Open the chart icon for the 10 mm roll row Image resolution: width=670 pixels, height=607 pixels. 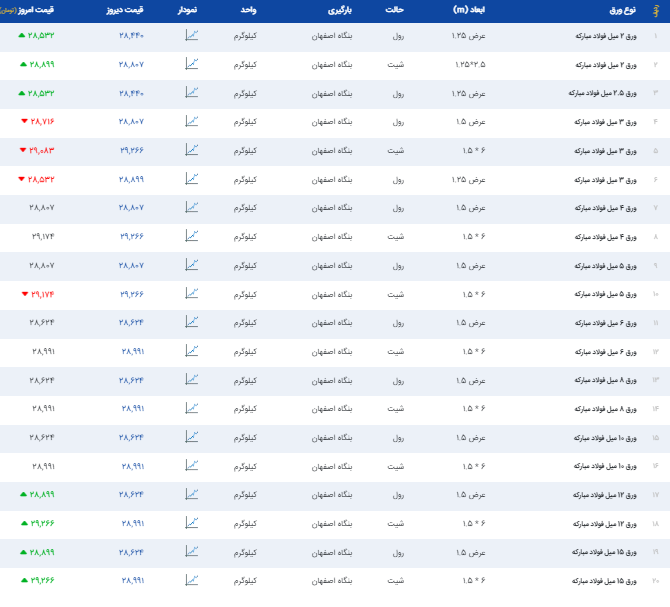pos(192,438)
